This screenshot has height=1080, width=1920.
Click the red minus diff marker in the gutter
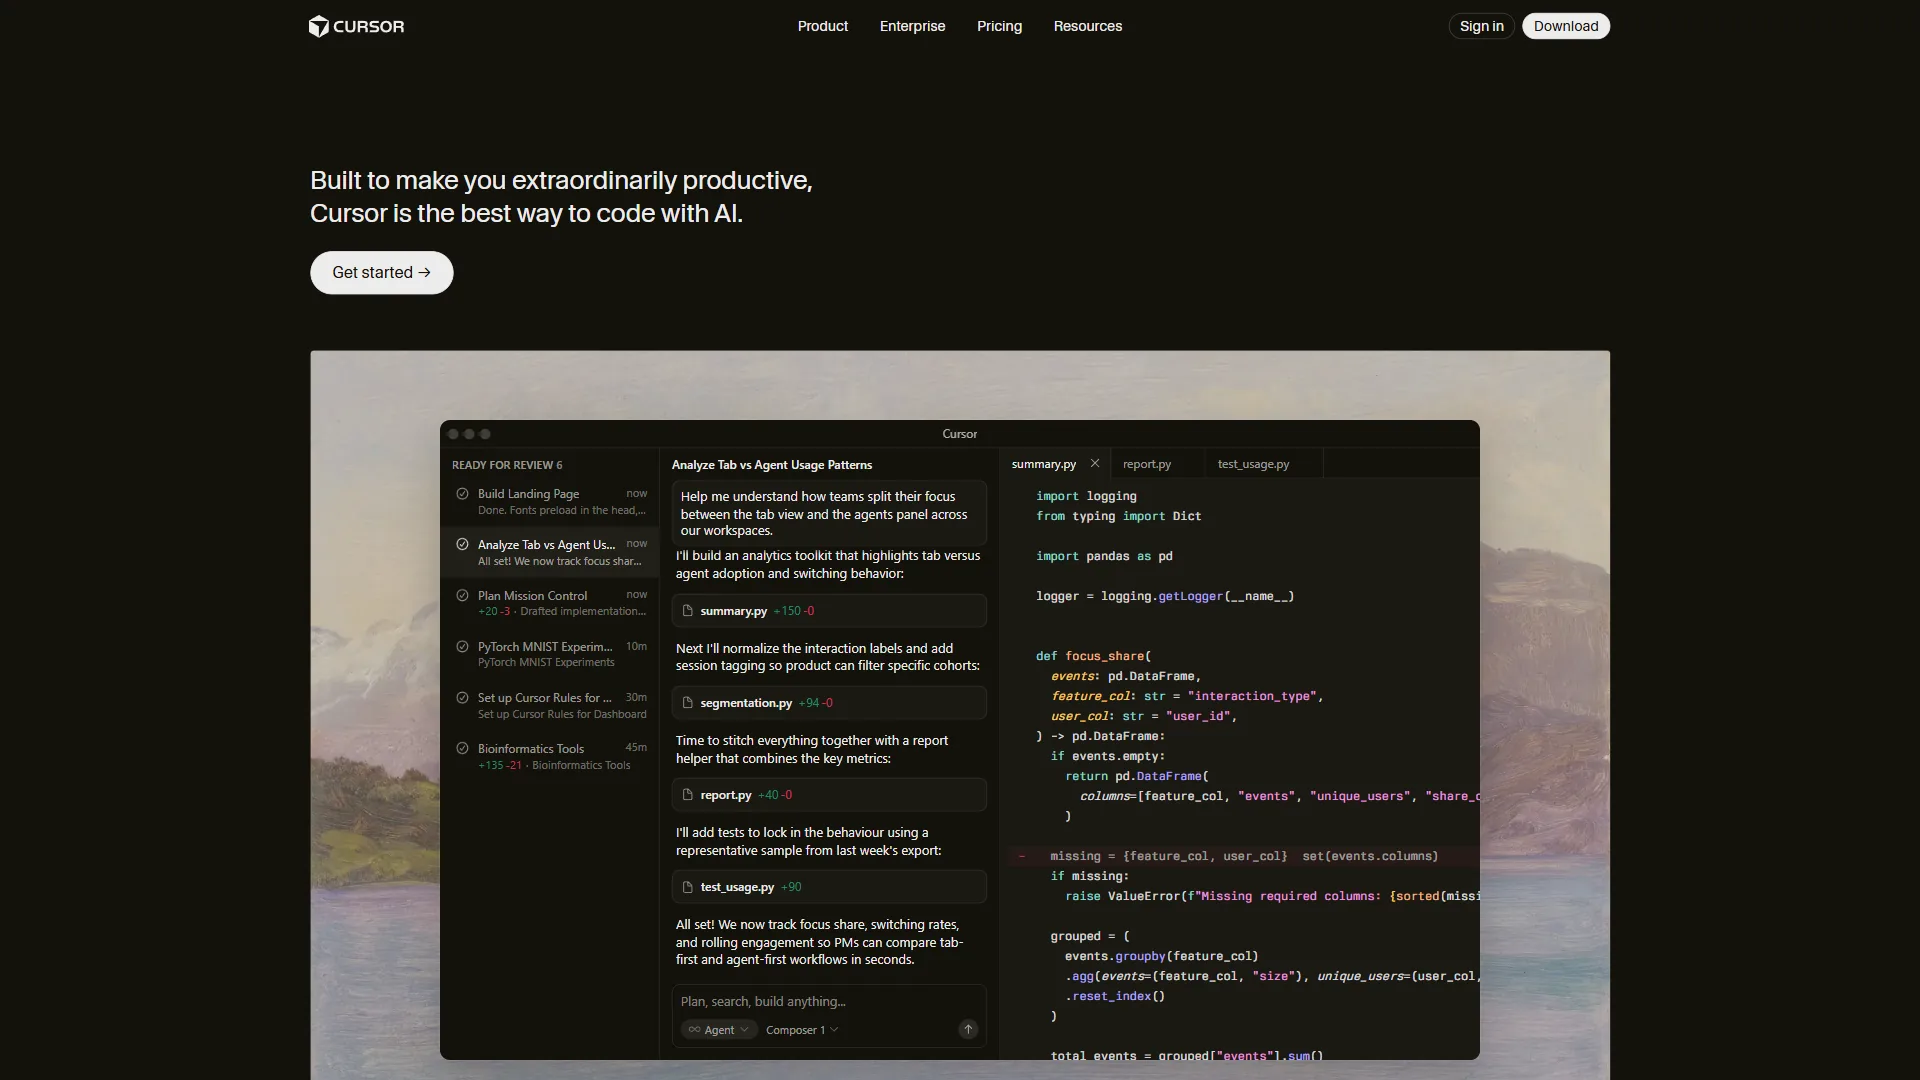click(1021, 856)
